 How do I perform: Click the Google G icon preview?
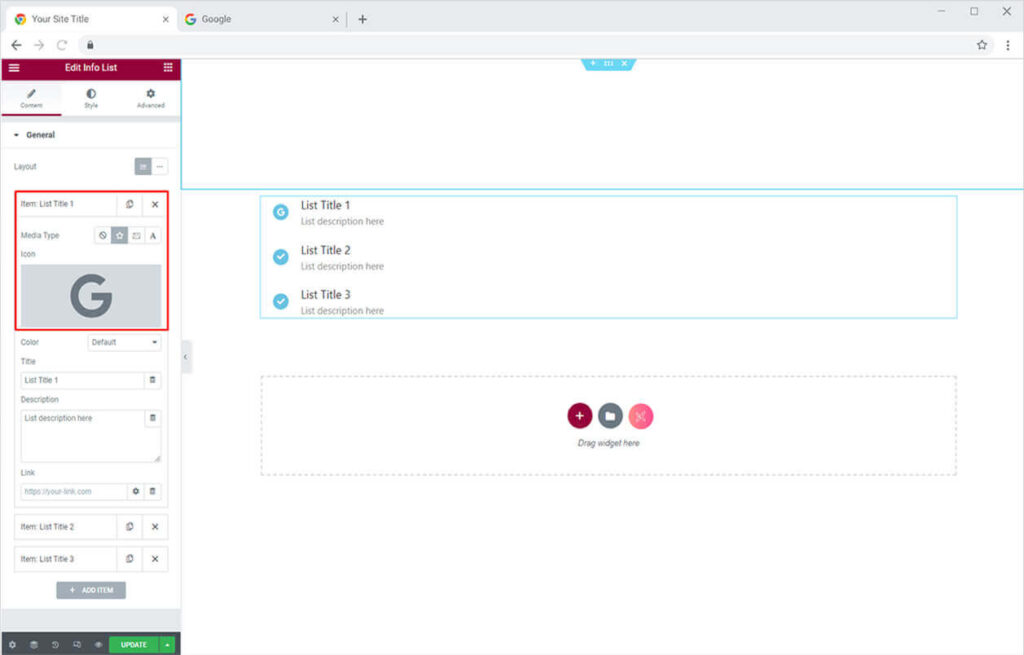pyautogui.click(x=91, y=296)
